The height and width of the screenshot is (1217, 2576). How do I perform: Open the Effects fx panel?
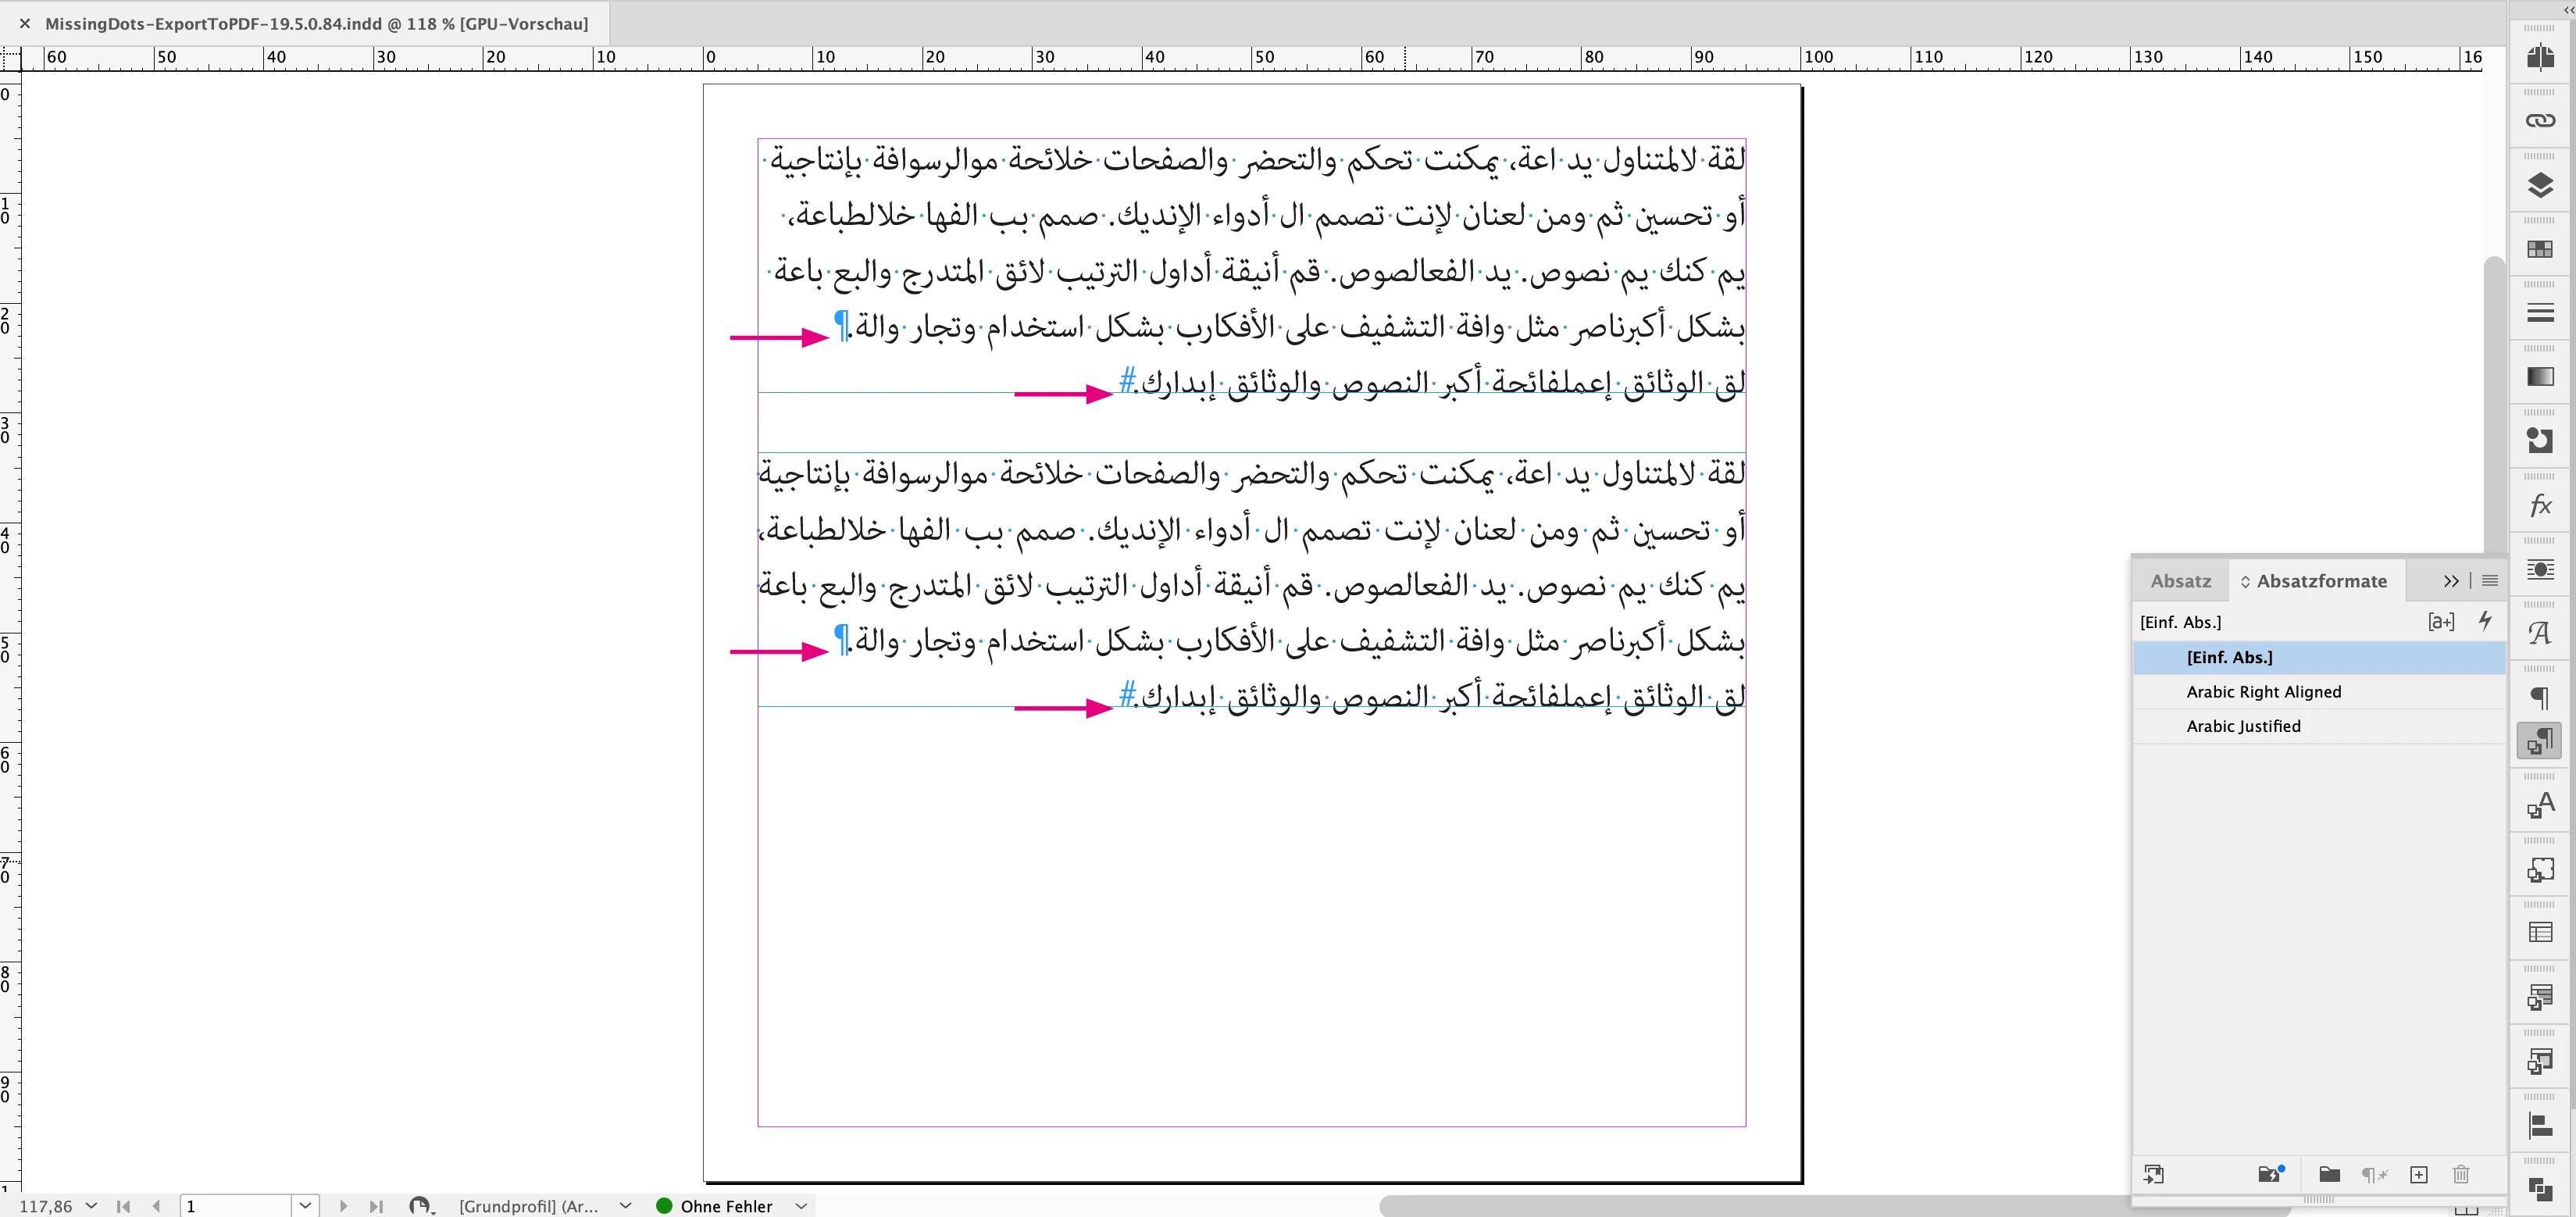(x=2540, y=505)
